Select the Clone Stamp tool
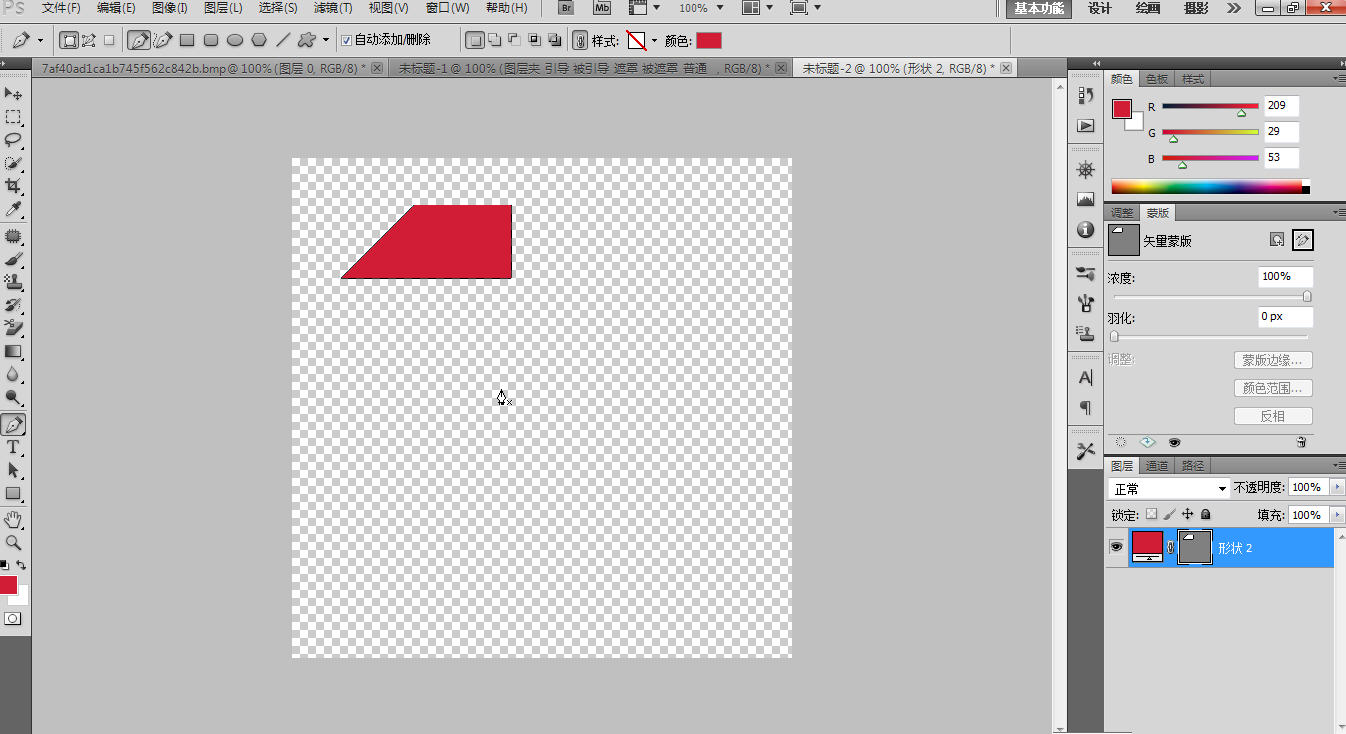The width and height of the screenshot is (1346, 734). click(x=13, y=282)
